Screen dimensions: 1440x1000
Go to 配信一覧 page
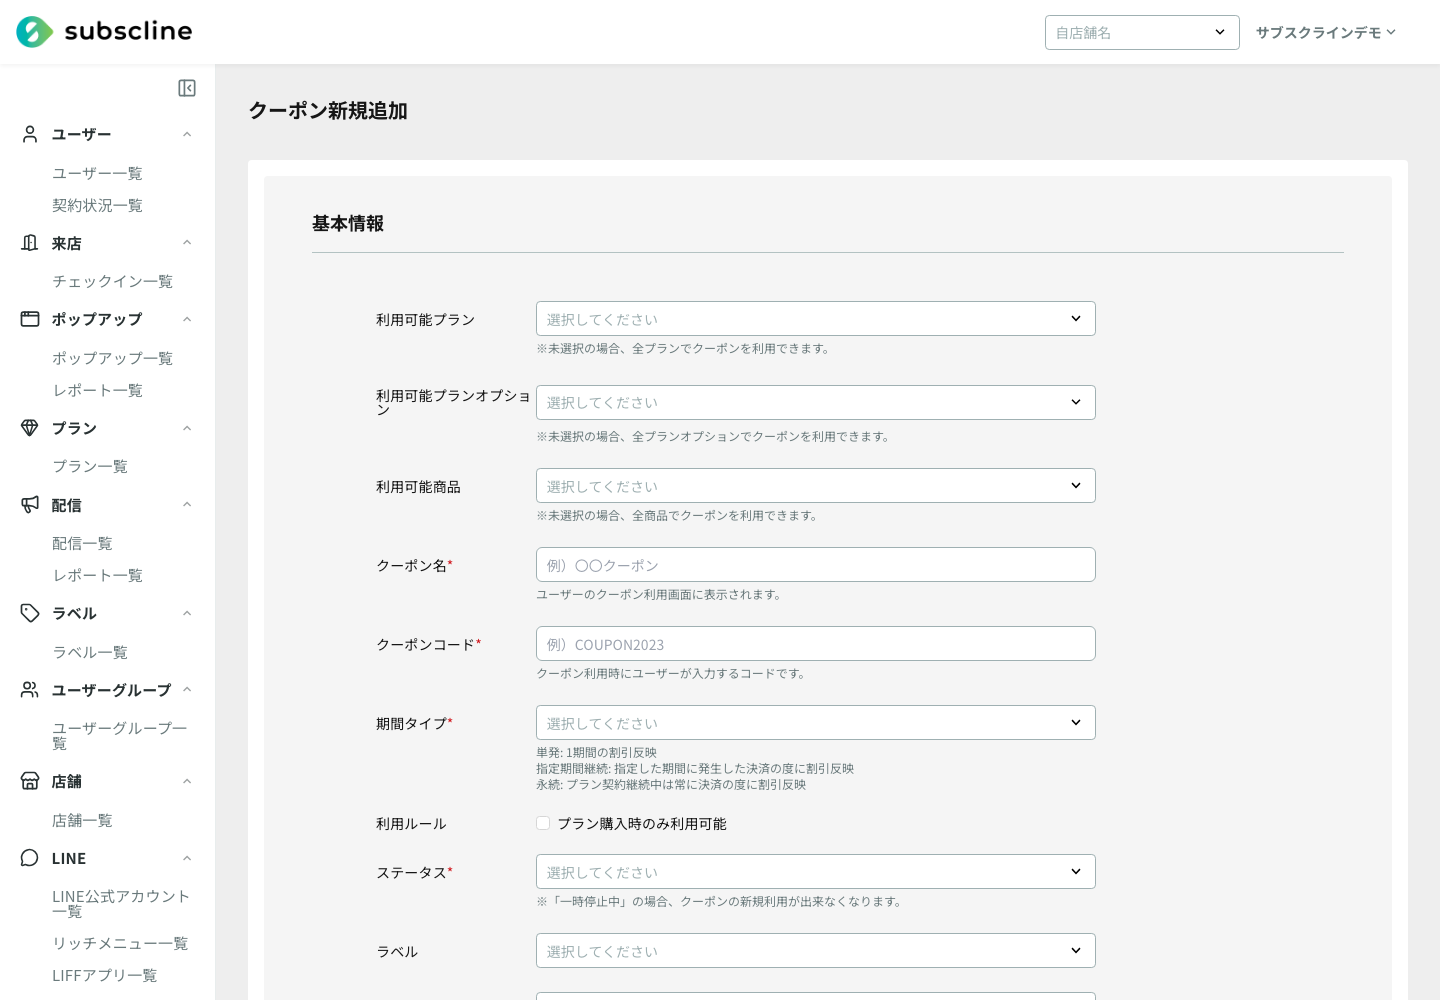tap(82, 543)
